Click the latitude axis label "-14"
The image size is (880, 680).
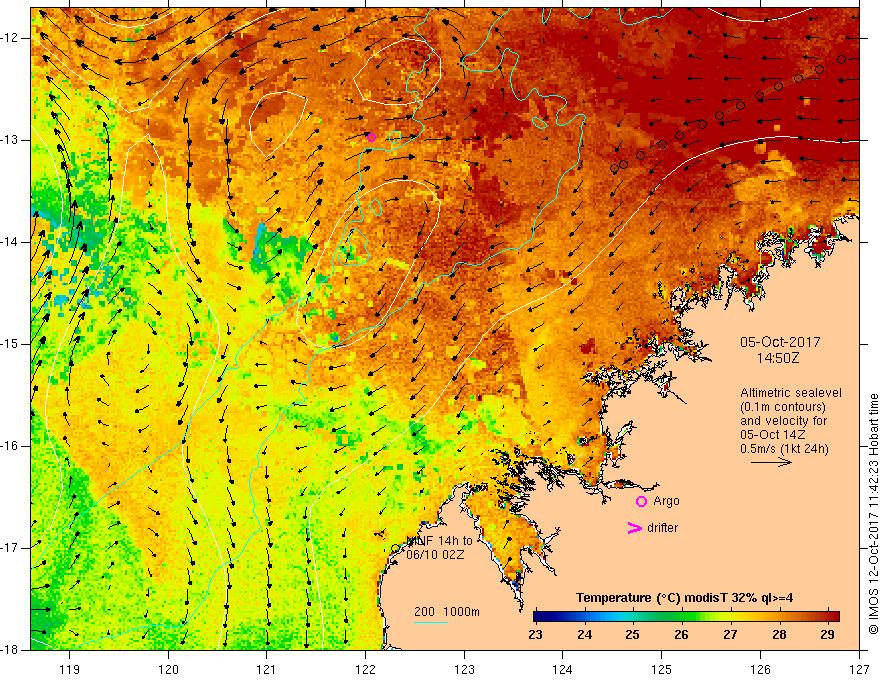[x=11, y=242]
